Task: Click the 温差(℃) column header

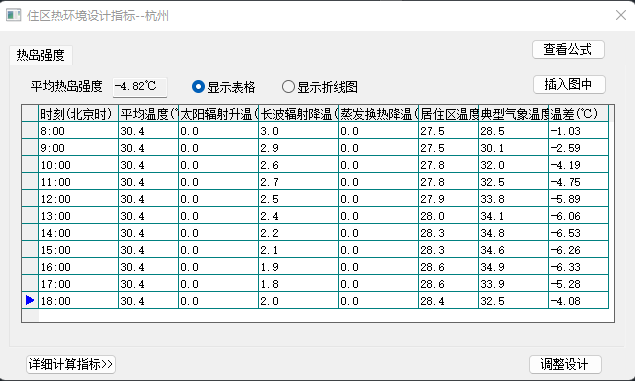Action: [579, 114]
